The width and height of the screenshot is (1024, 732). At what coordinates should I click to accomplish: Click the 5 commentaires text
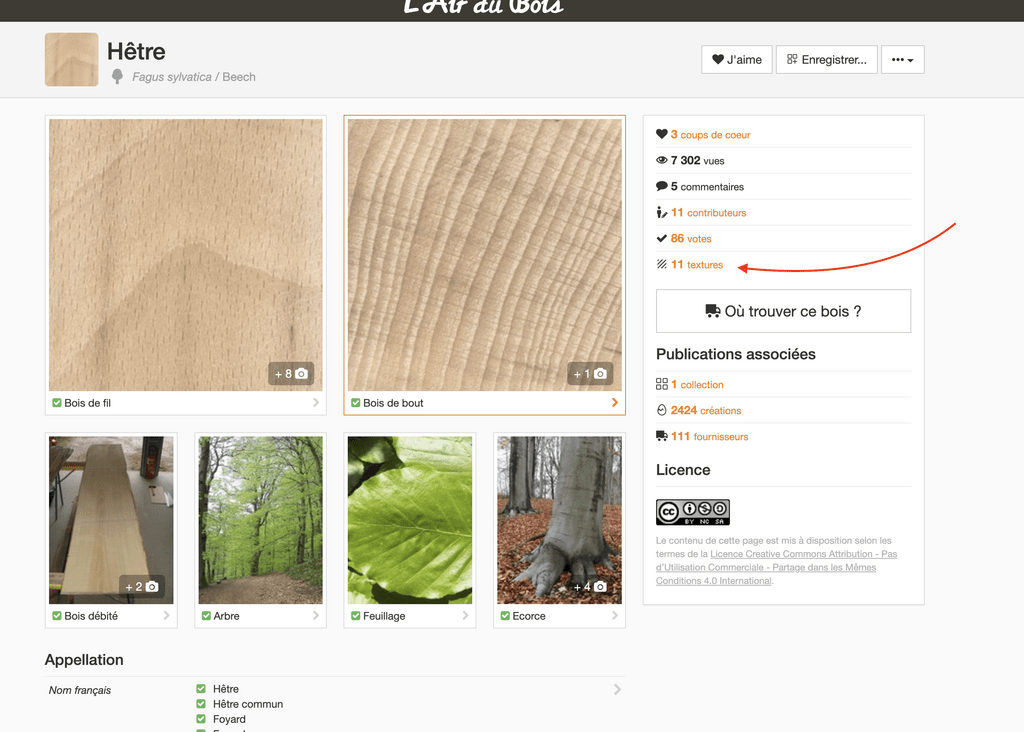click(x=707, y=187)
